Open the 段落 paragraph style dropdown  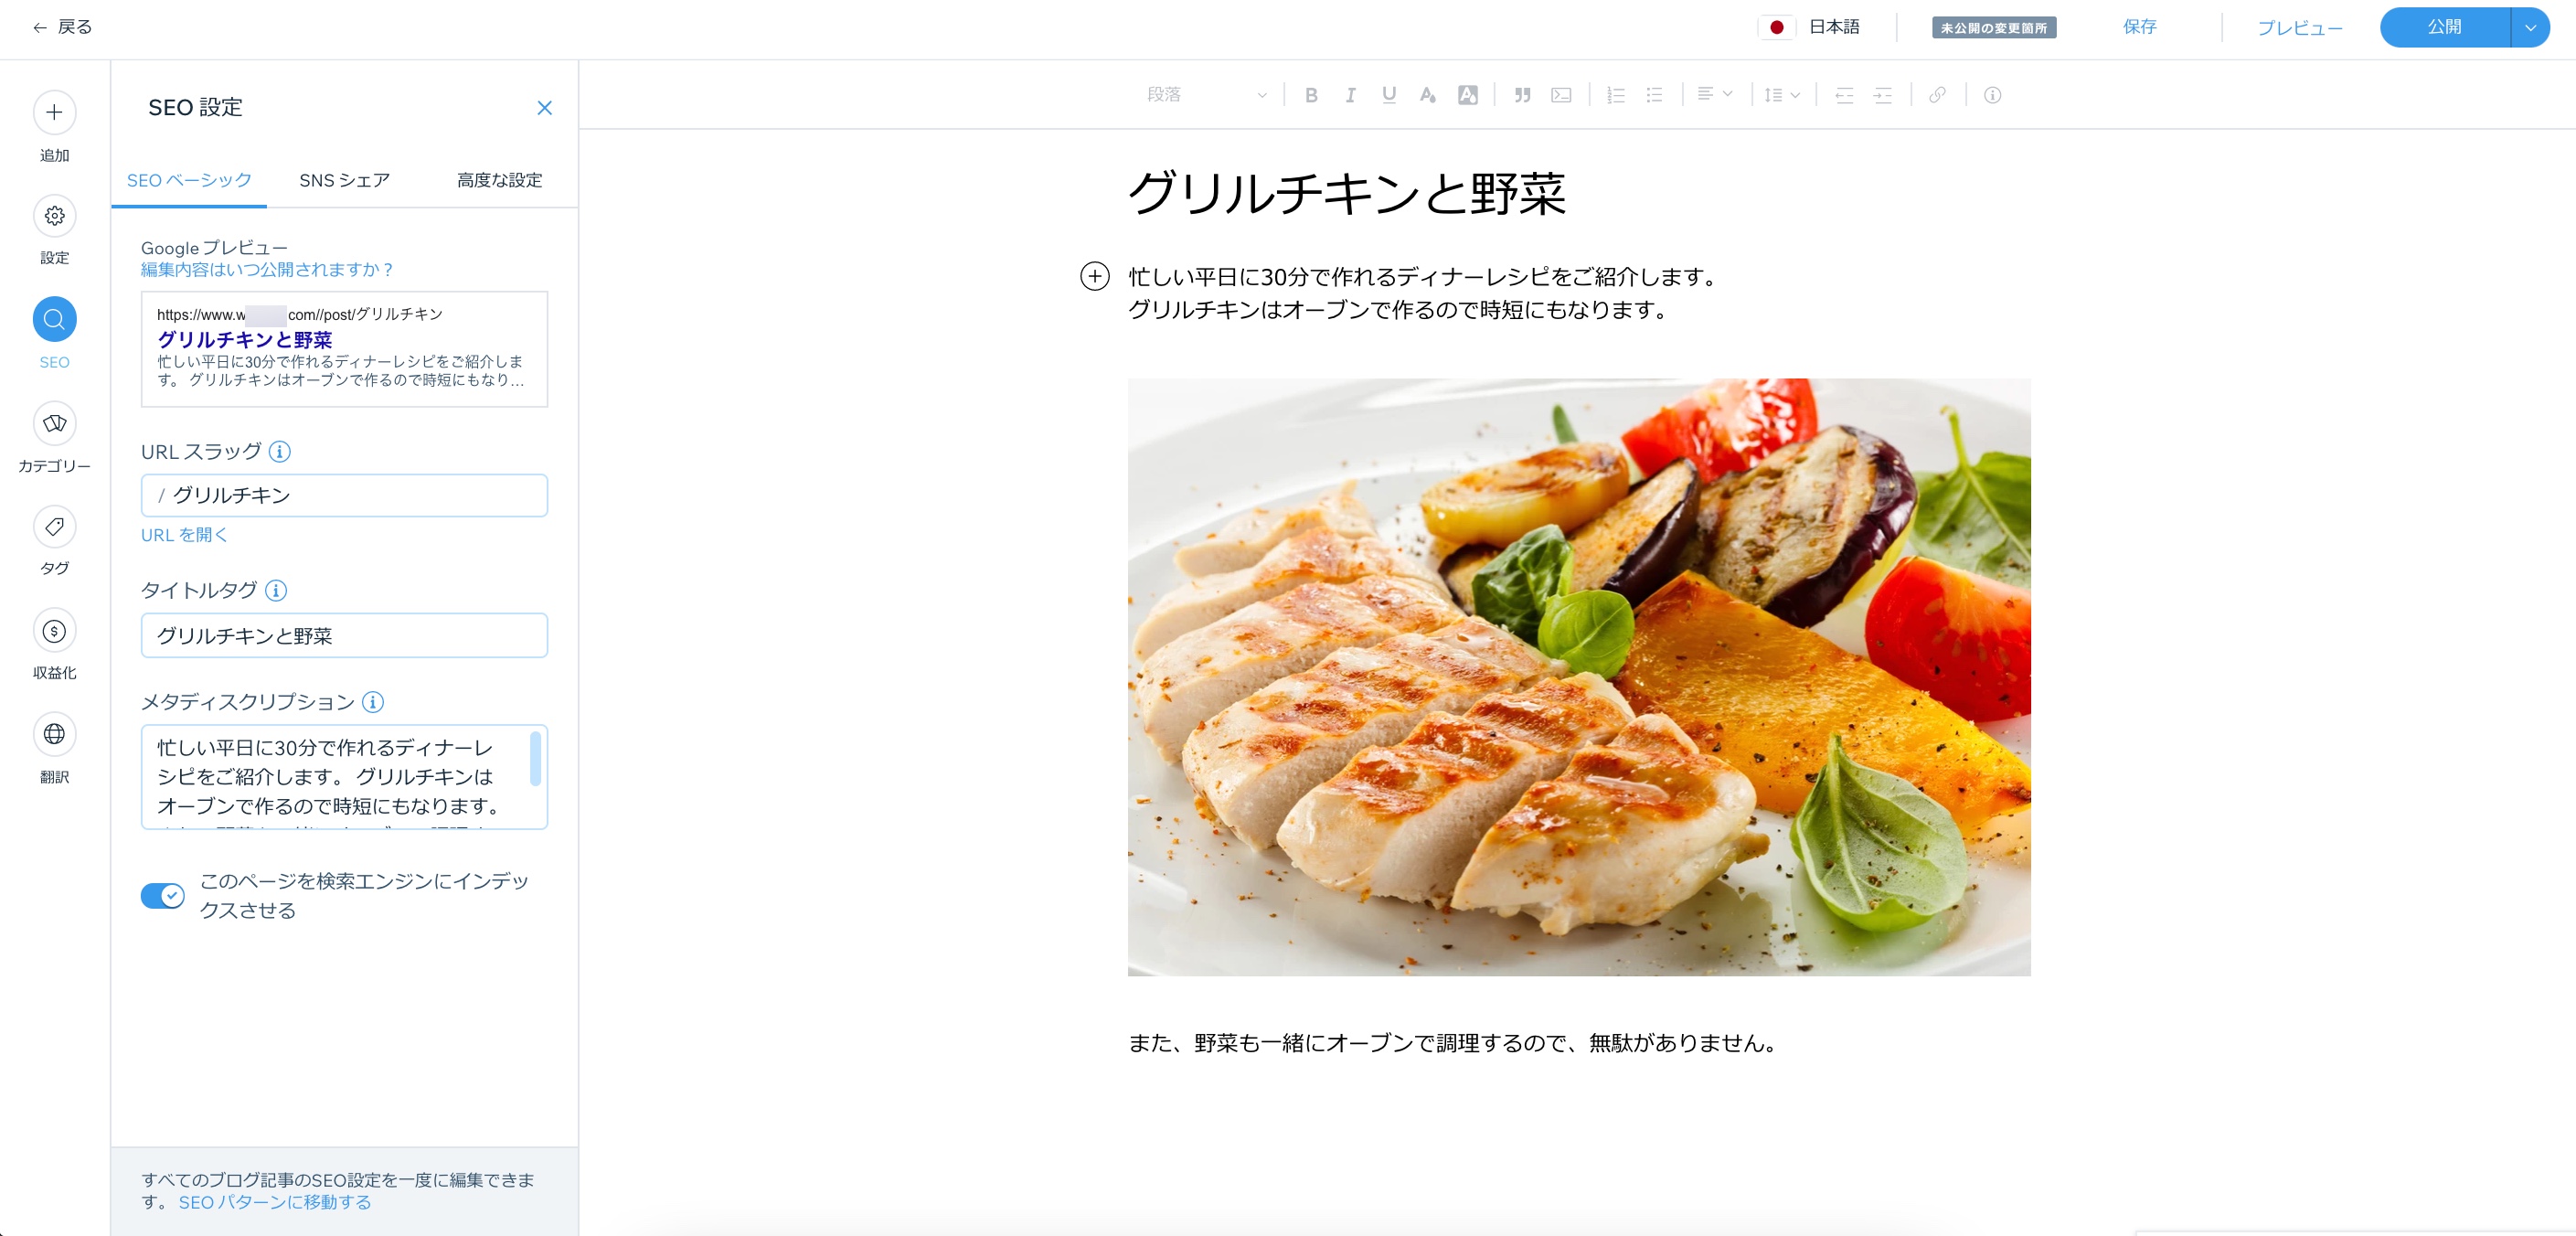(x=1207, y=95)
